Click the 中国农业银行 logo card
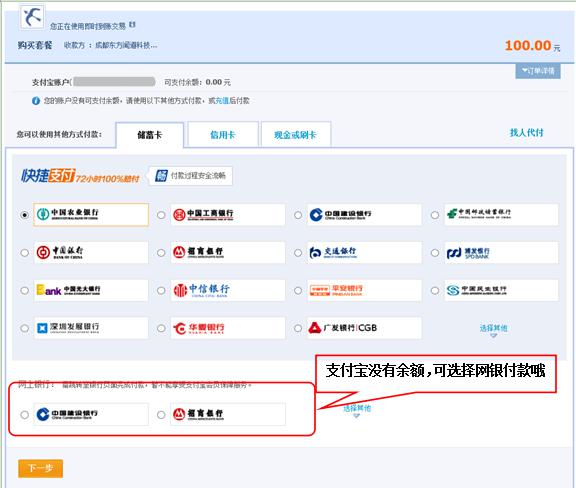Image resolution: width=576 pixels, height=488 pixels. pos(91,215)
